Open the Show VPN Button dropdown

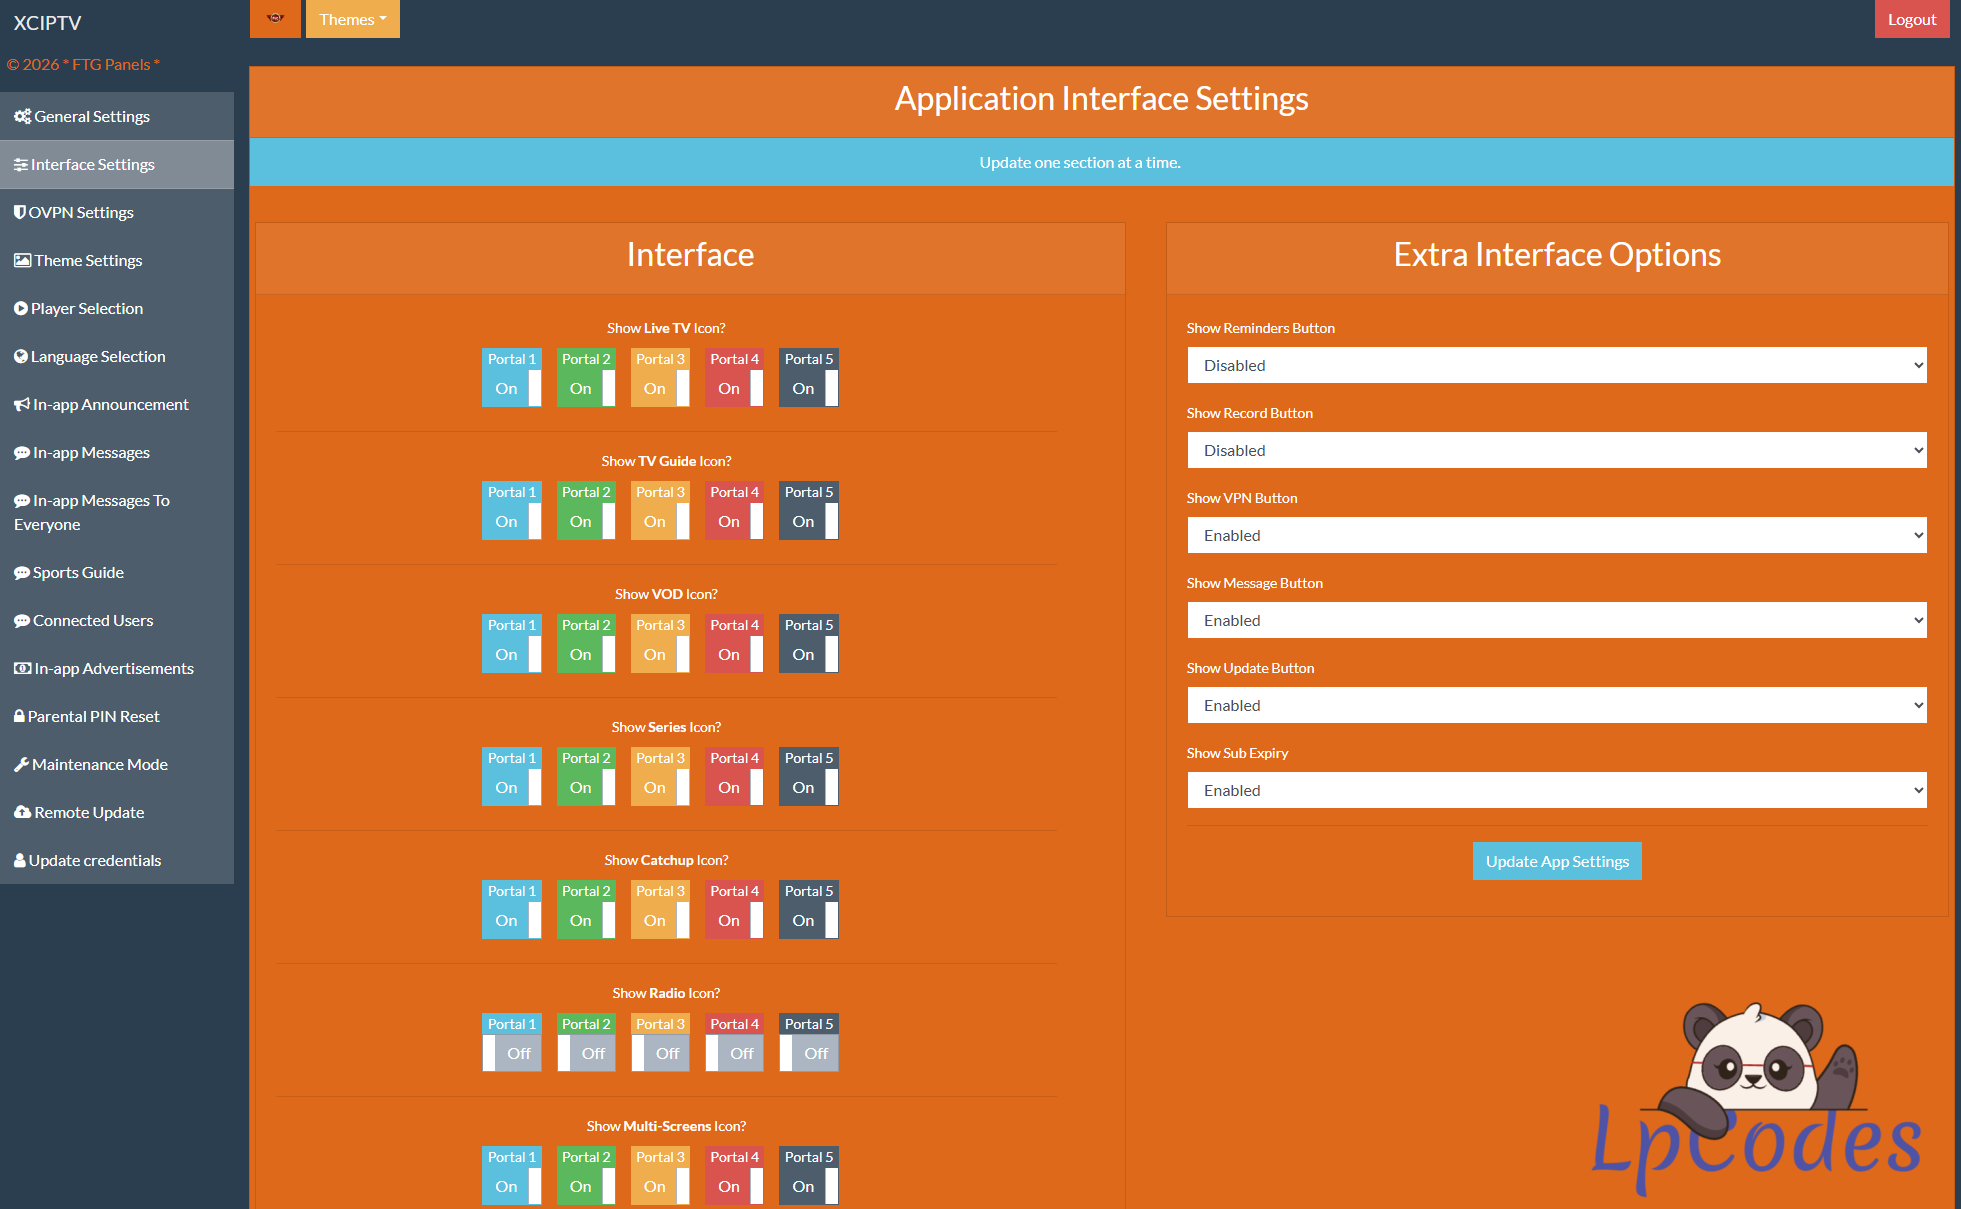(1556, 536)
